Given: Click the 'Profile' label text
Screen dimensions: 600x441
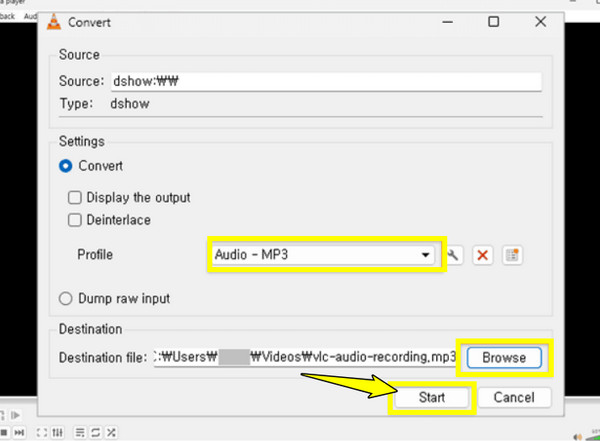Looking at the screenshot, I should click(x=95, y=255).
